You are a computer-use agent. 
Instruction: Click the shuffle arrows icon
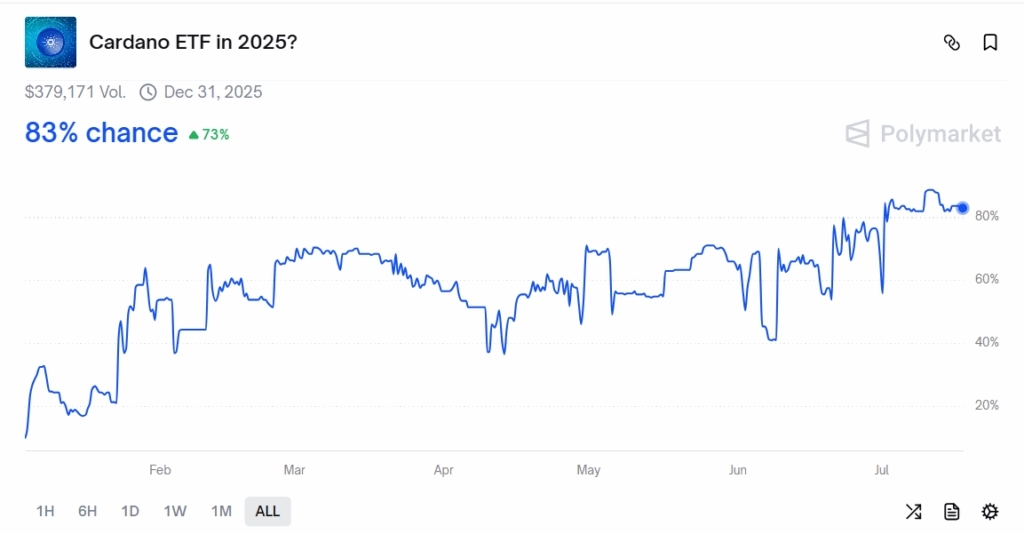tap(913, 512)
